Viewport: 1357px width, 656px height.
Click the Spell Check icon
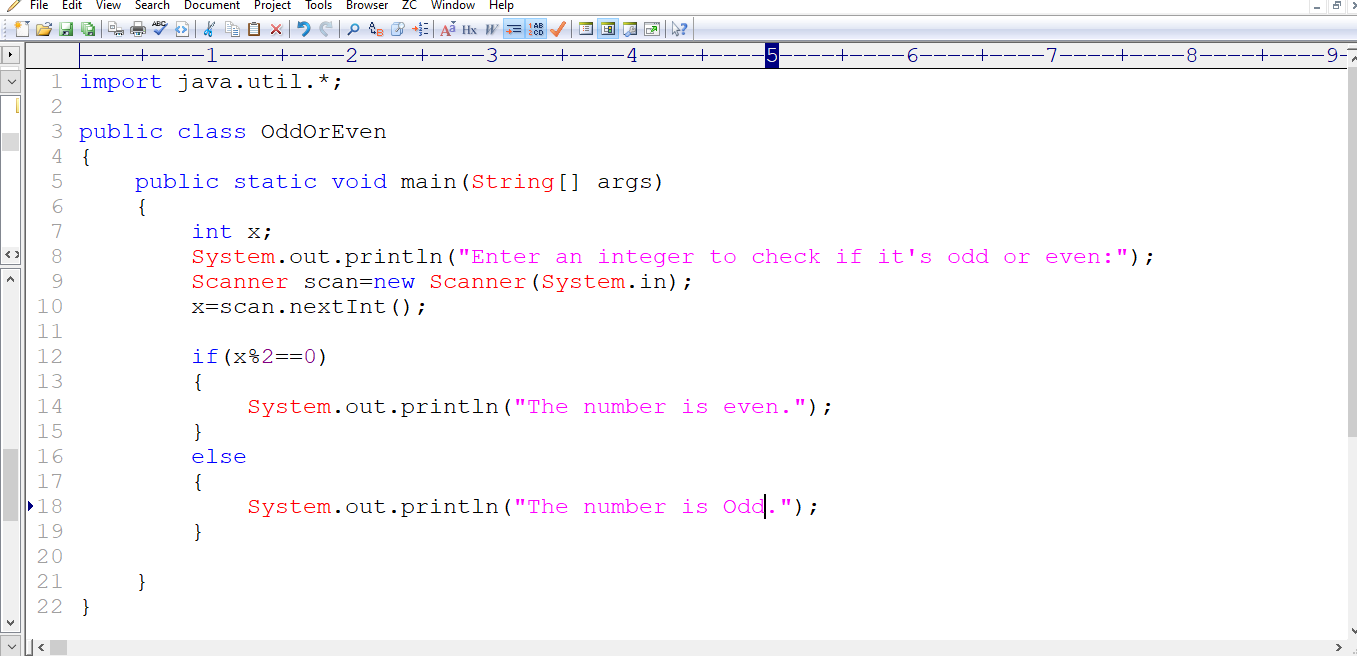click(159, 29)
